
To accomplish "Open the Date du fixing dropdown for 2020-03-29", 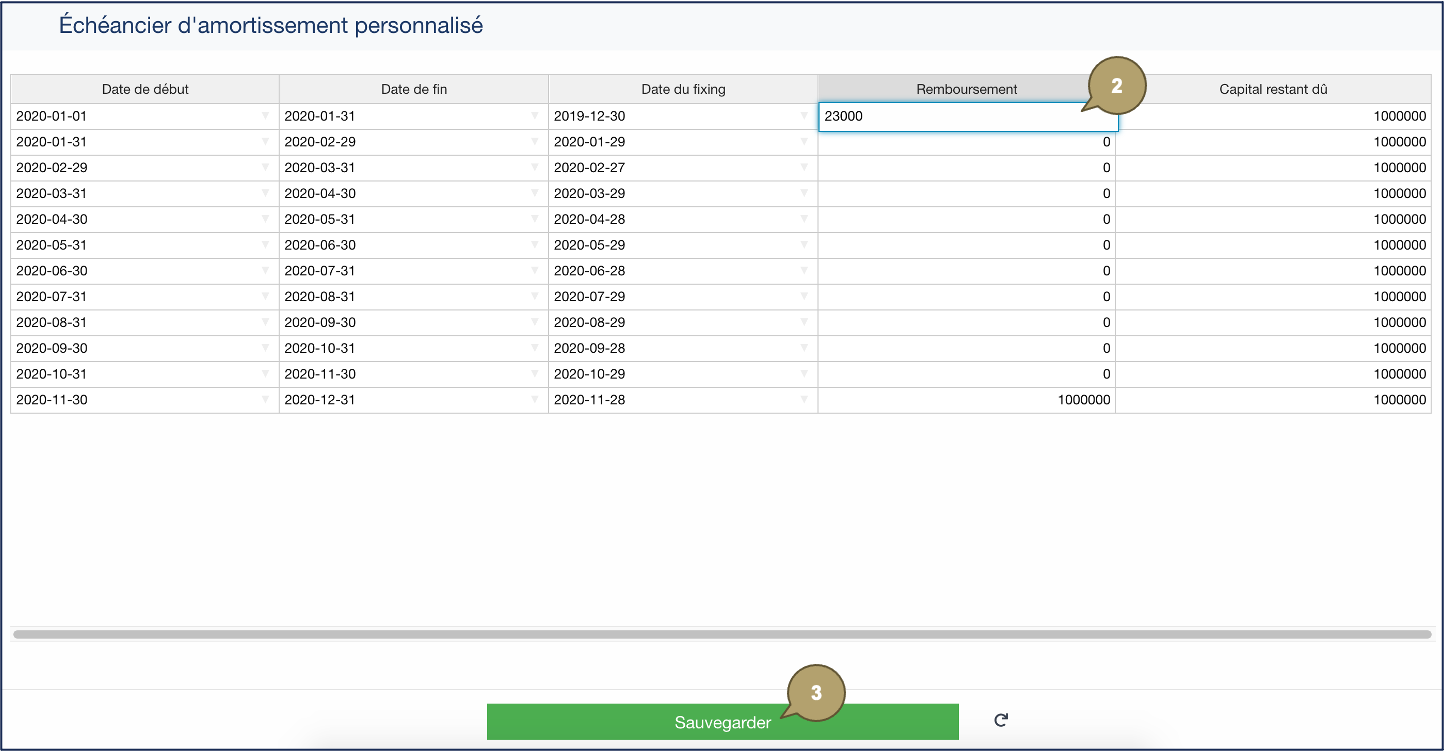I will (806, 193).
